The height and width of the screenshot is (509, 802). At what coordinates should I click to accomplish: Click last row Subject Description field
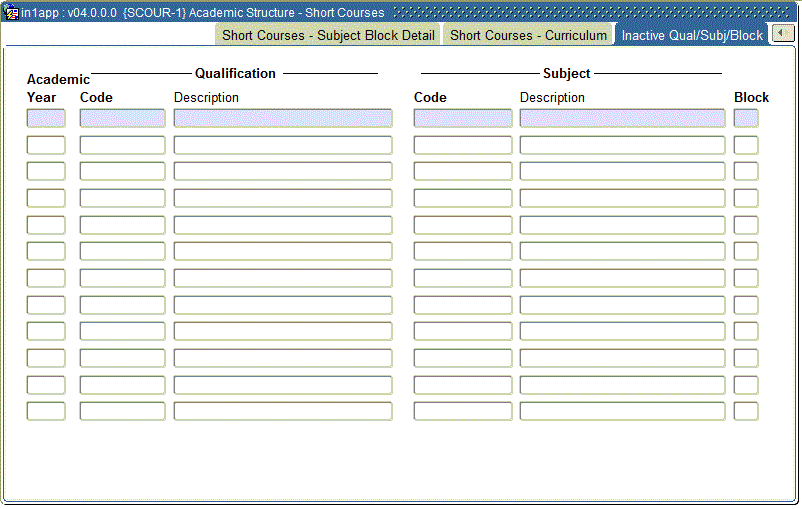[622, 411]
